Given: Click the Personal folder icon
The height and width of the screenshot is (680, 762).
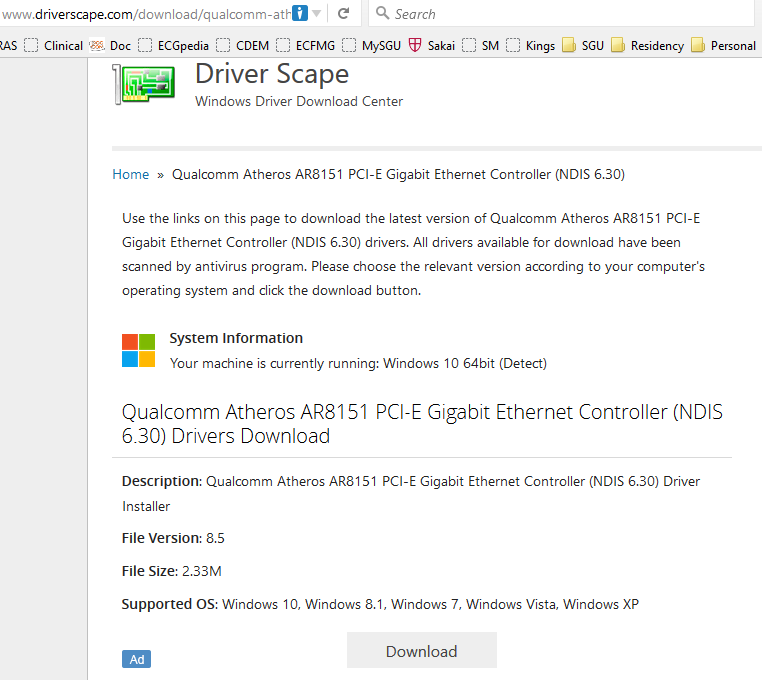Looking at the screenshot, I should click(697, 45).
